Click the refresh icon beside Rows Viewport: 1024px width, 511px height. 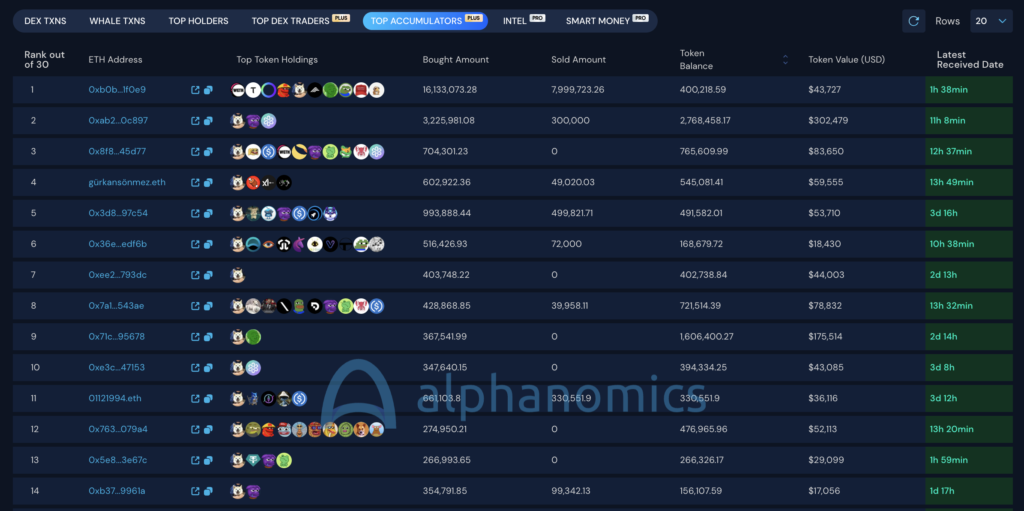[x=913, y=21]
